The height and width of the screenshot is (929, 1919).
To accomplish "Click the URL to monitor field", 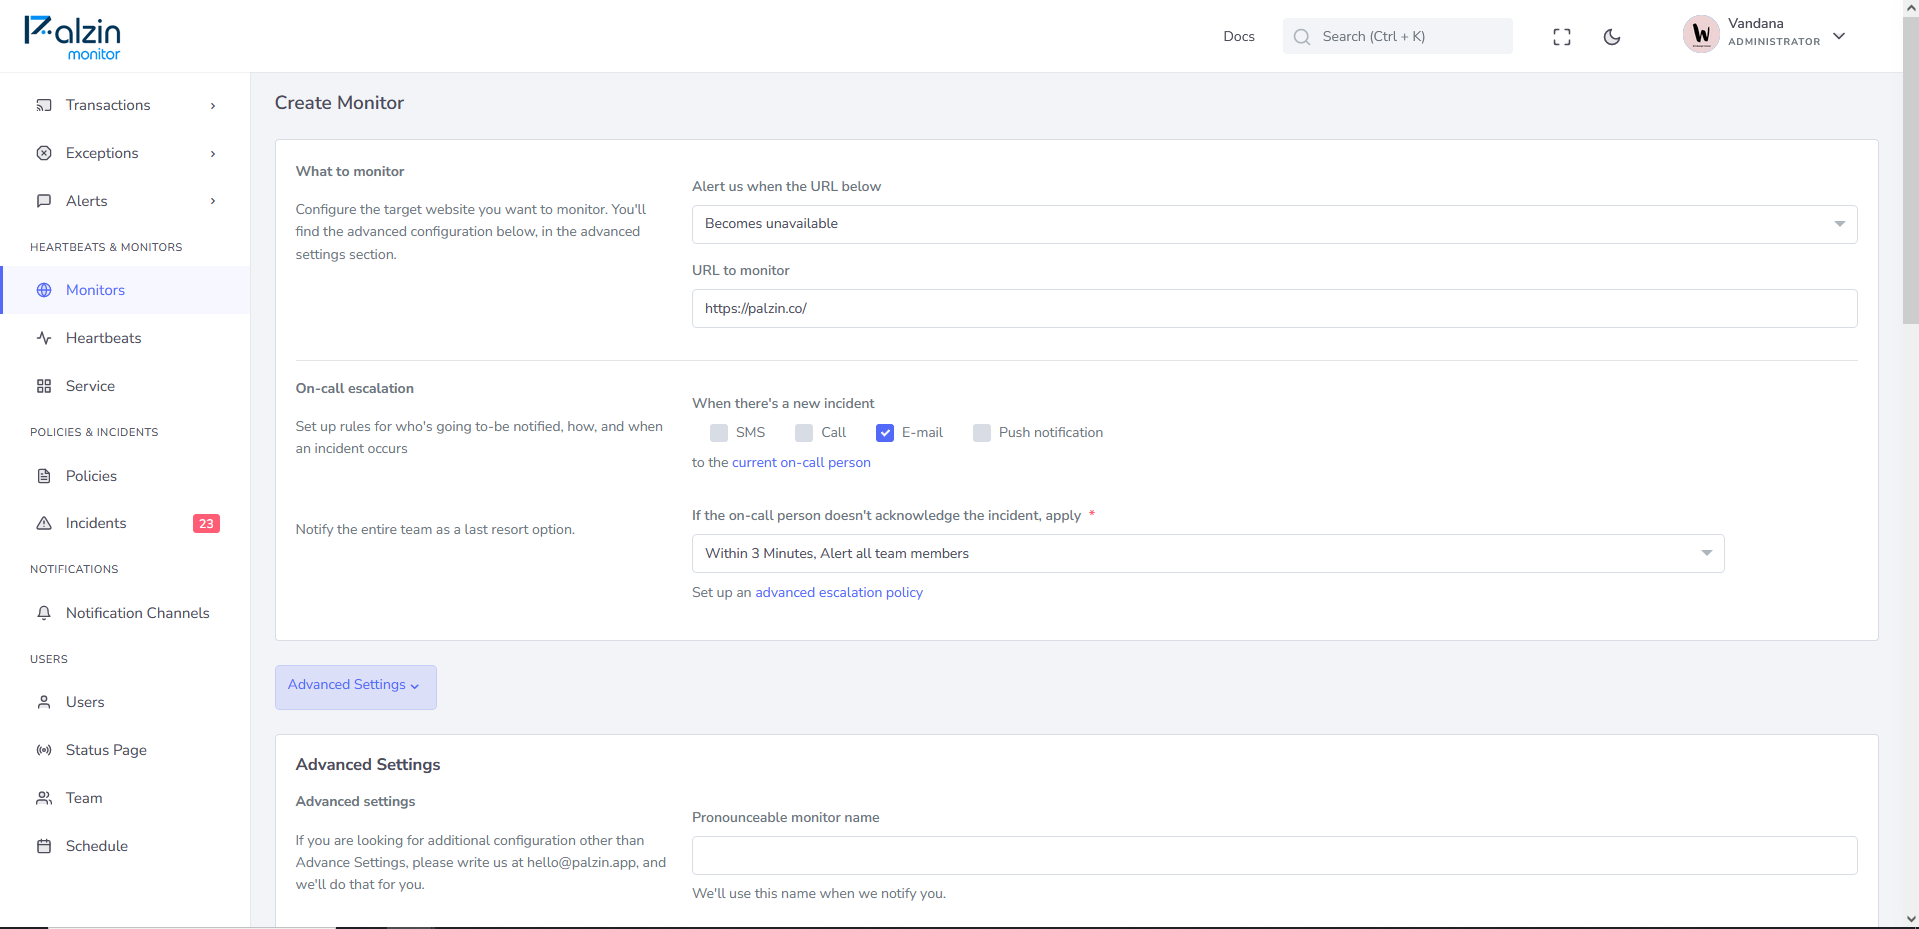I will click(x=1274, y=308).
